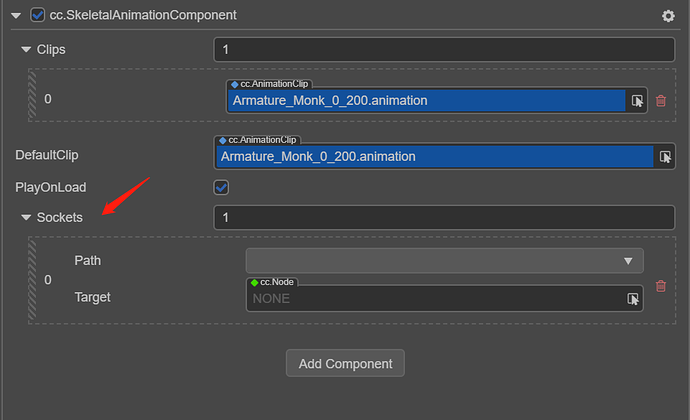Viewport: 690px width, 420px height.
Task: Collapse the cc.SkeletalAnimationComponent section
Action: 15,16
